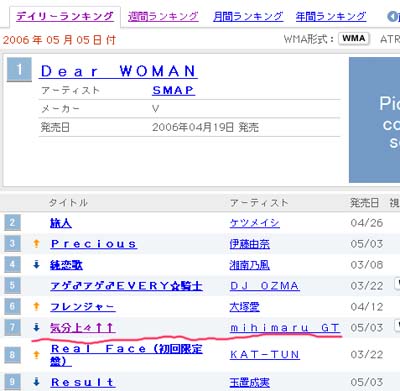This screenshot has width=400, height=391.
Task: Click release date 03/08 for 純恋歌
Action: 367,265
